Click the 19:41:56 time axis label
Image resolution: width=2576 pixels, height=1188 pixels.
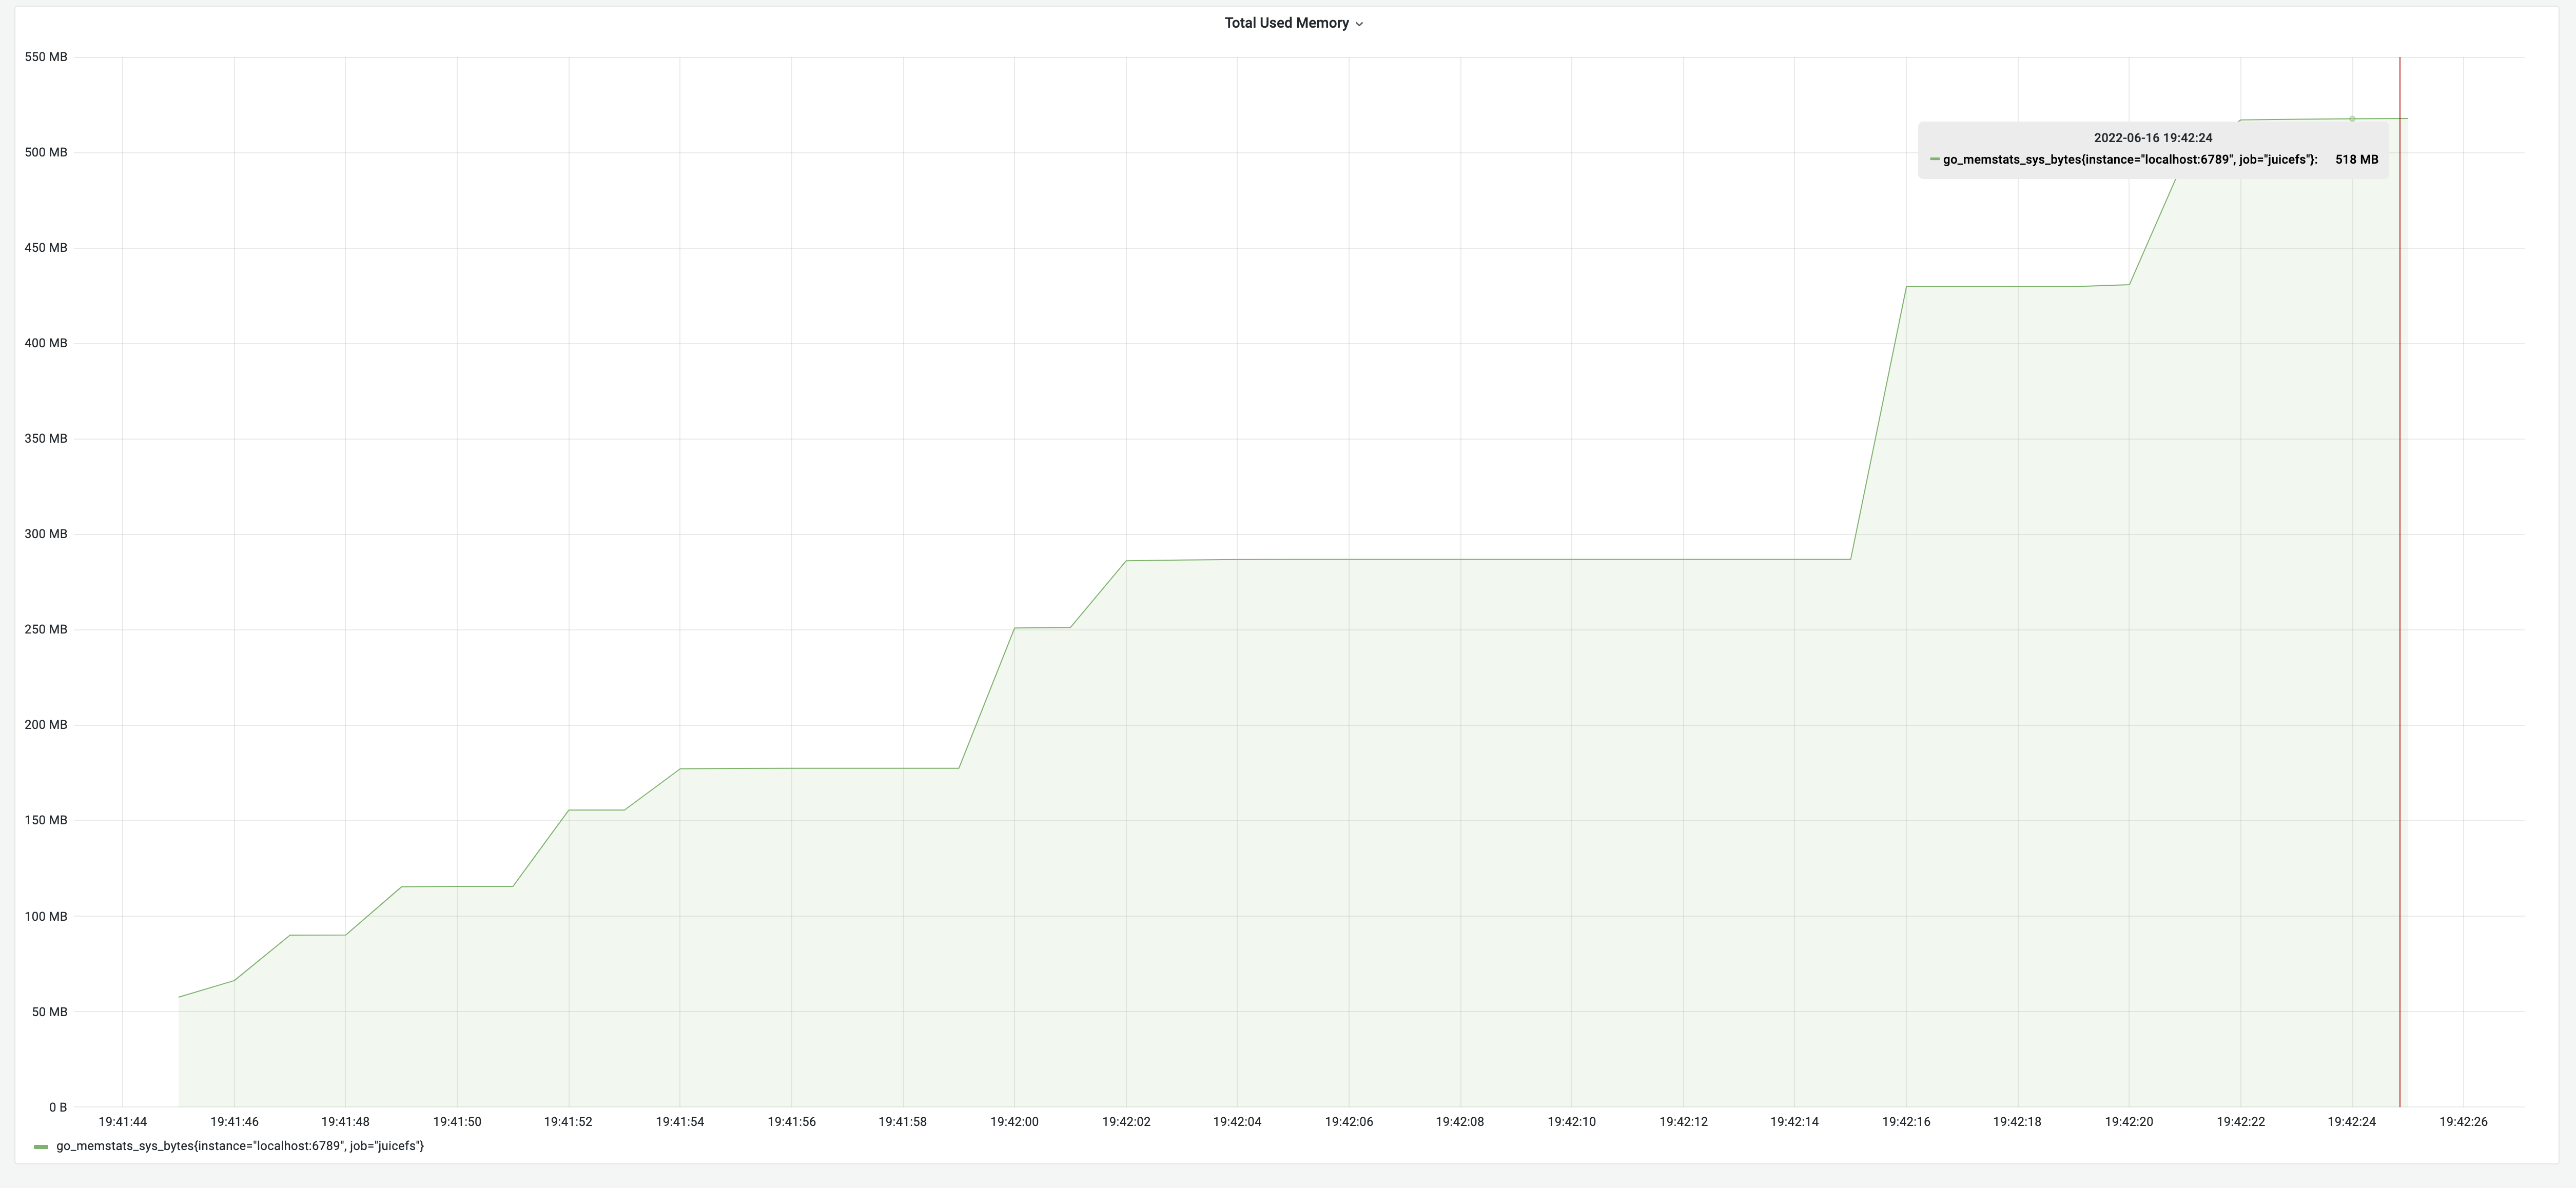792,1122
